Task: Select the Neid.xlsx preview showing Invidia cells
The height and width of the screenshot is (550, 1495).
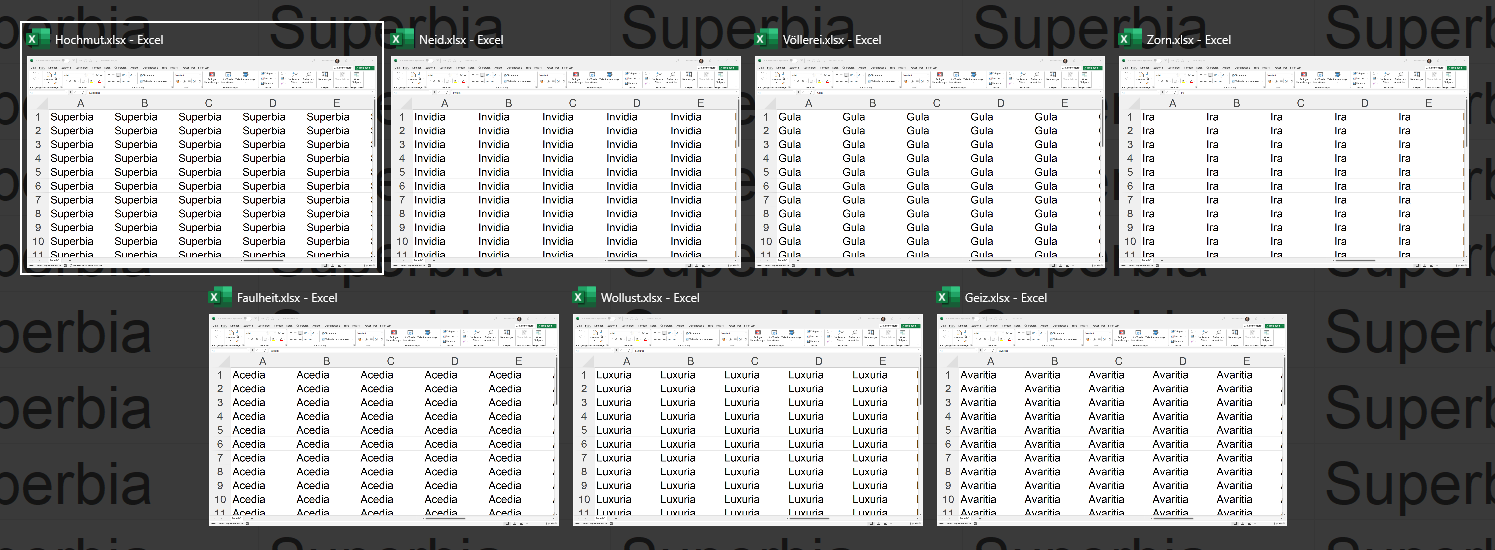Action: [x=566, y=162]
